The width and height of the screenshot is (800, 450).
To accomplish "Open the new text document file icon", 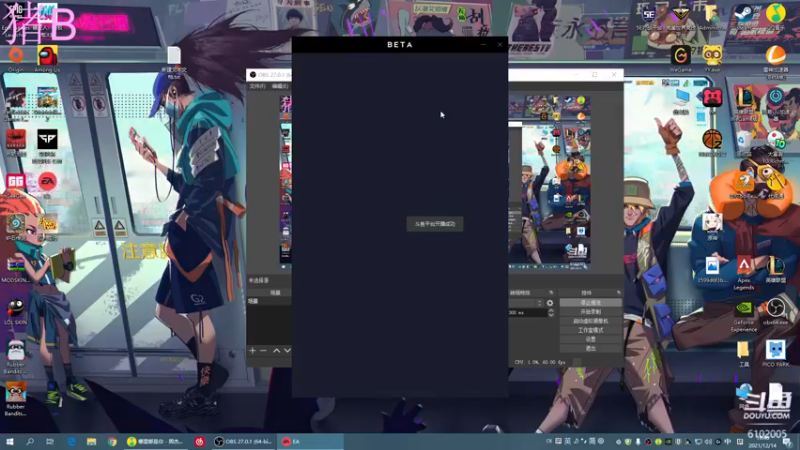I will click(x=174, y=55).
